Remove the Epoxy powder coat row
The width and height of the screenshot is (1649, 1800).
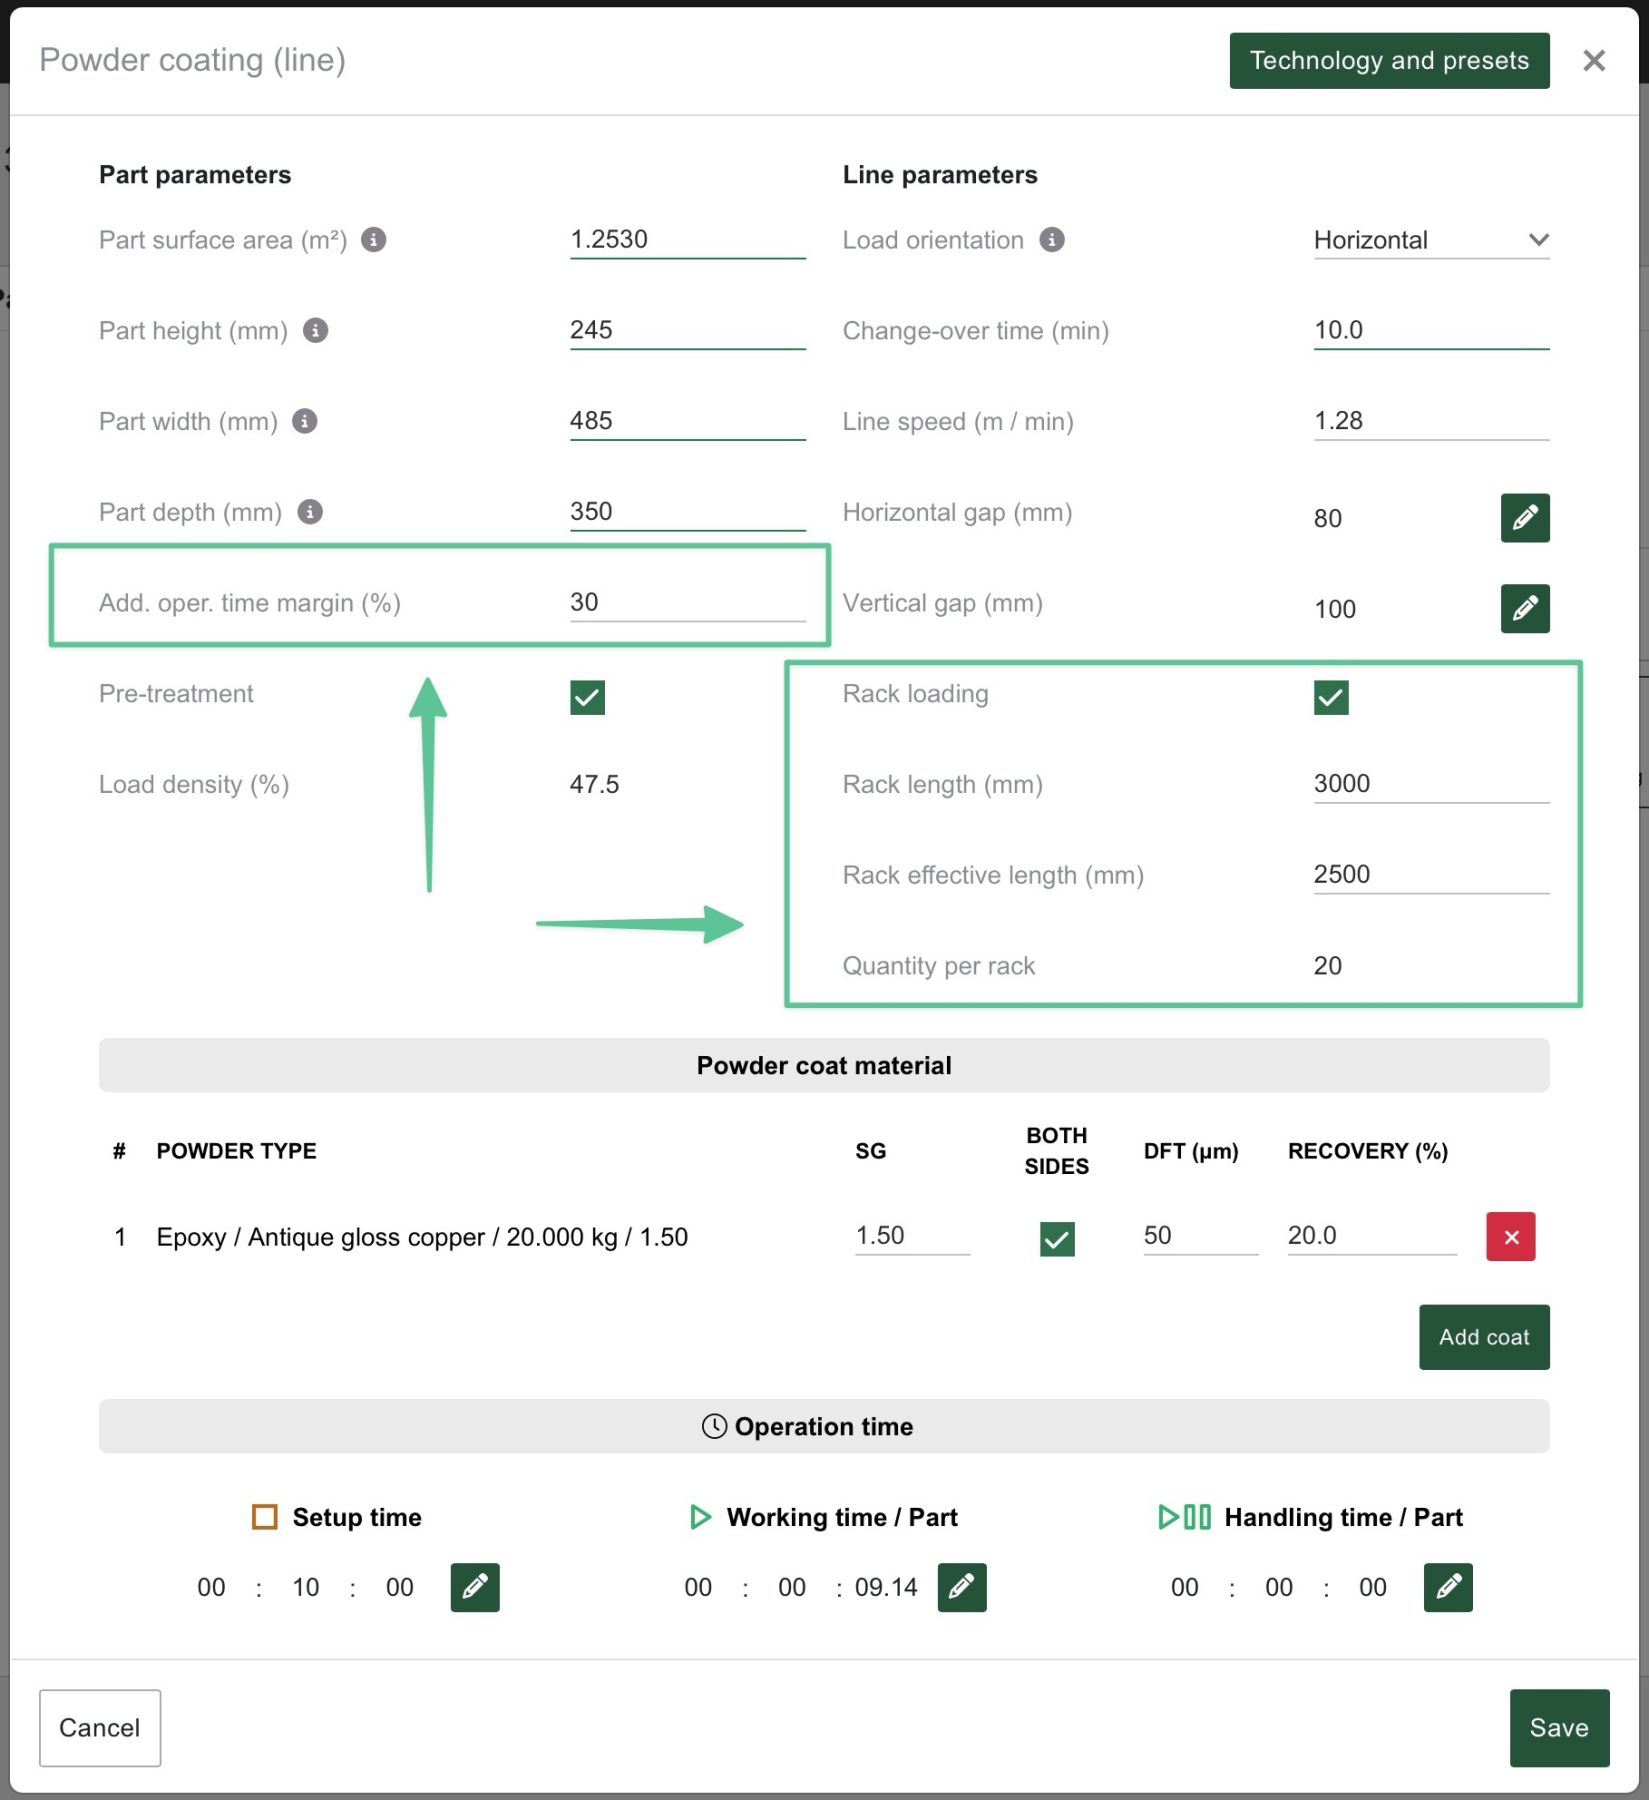coord(1510,1237)
